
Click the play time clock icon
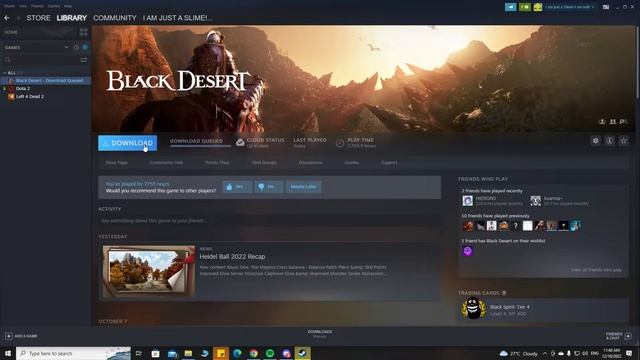click(340, 143)
